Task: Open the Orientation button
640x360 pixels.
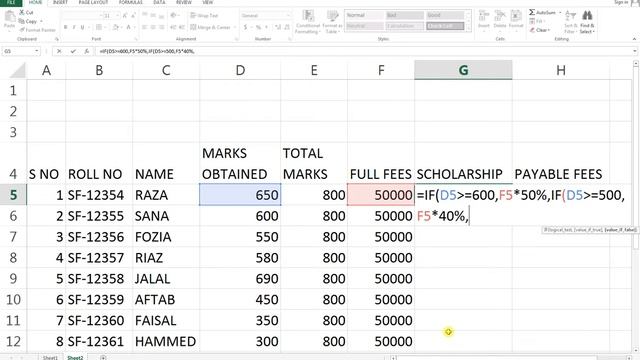Action: tap(173, 16)
